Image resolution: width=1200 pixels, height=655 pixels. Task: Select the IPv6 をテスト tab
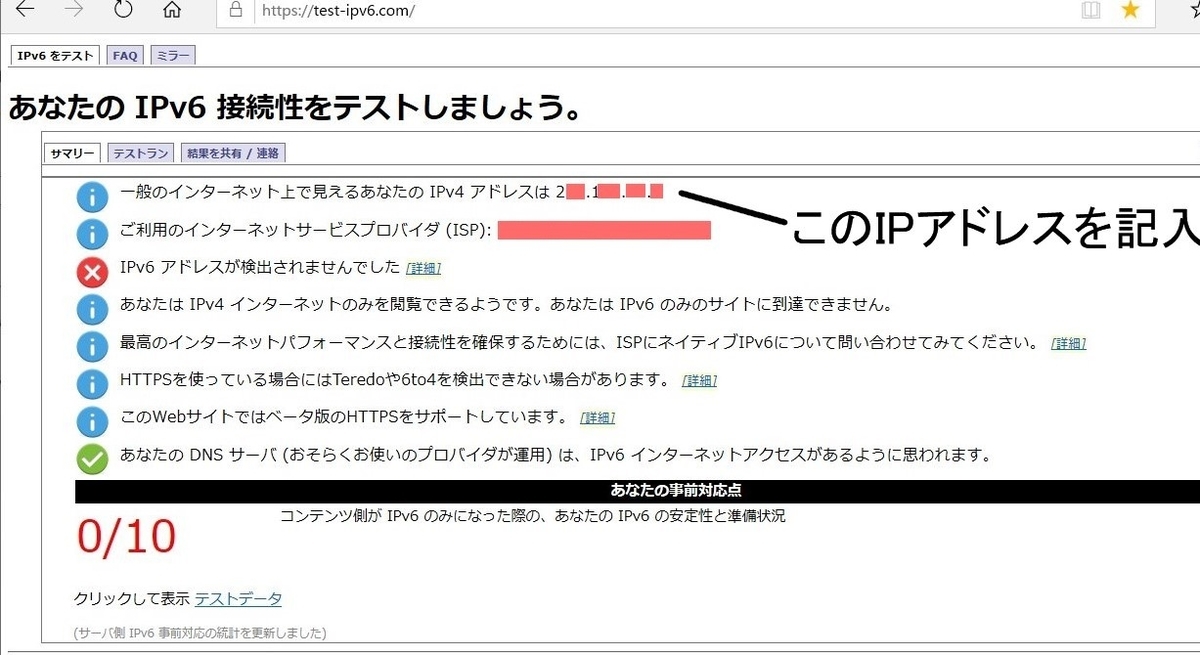[x=57, y=56]
